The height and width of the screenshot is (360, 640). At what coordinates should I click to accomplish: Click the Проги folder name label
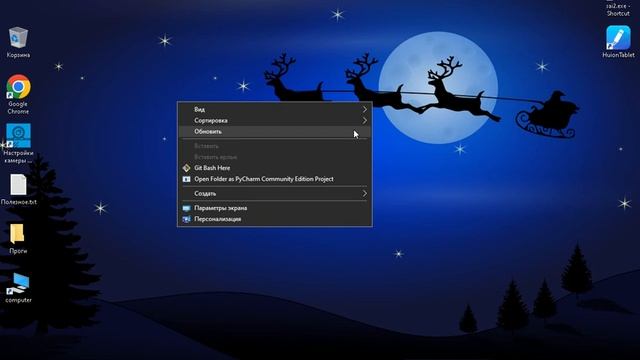click(x=18, y=251)
